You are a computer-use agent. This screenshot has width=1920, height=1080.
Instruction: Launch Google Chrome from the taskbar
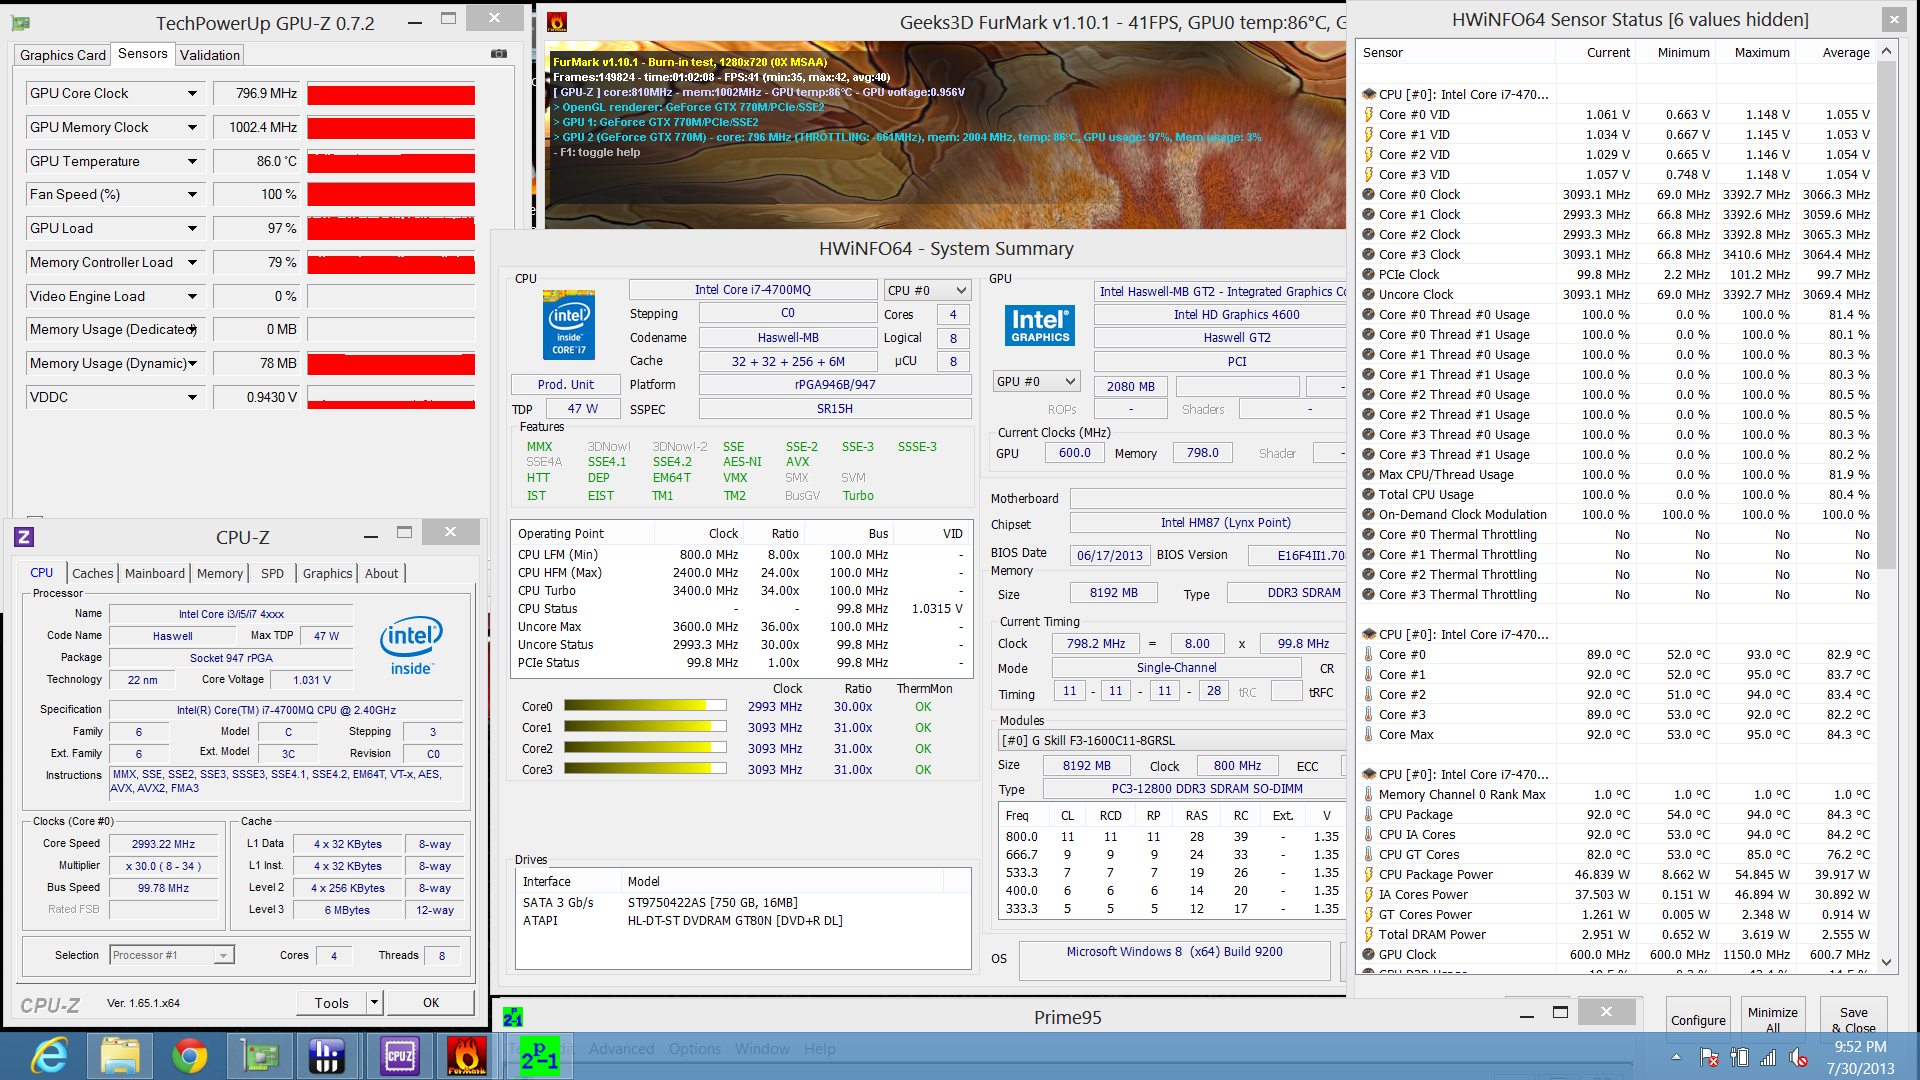click(189, 1056)
